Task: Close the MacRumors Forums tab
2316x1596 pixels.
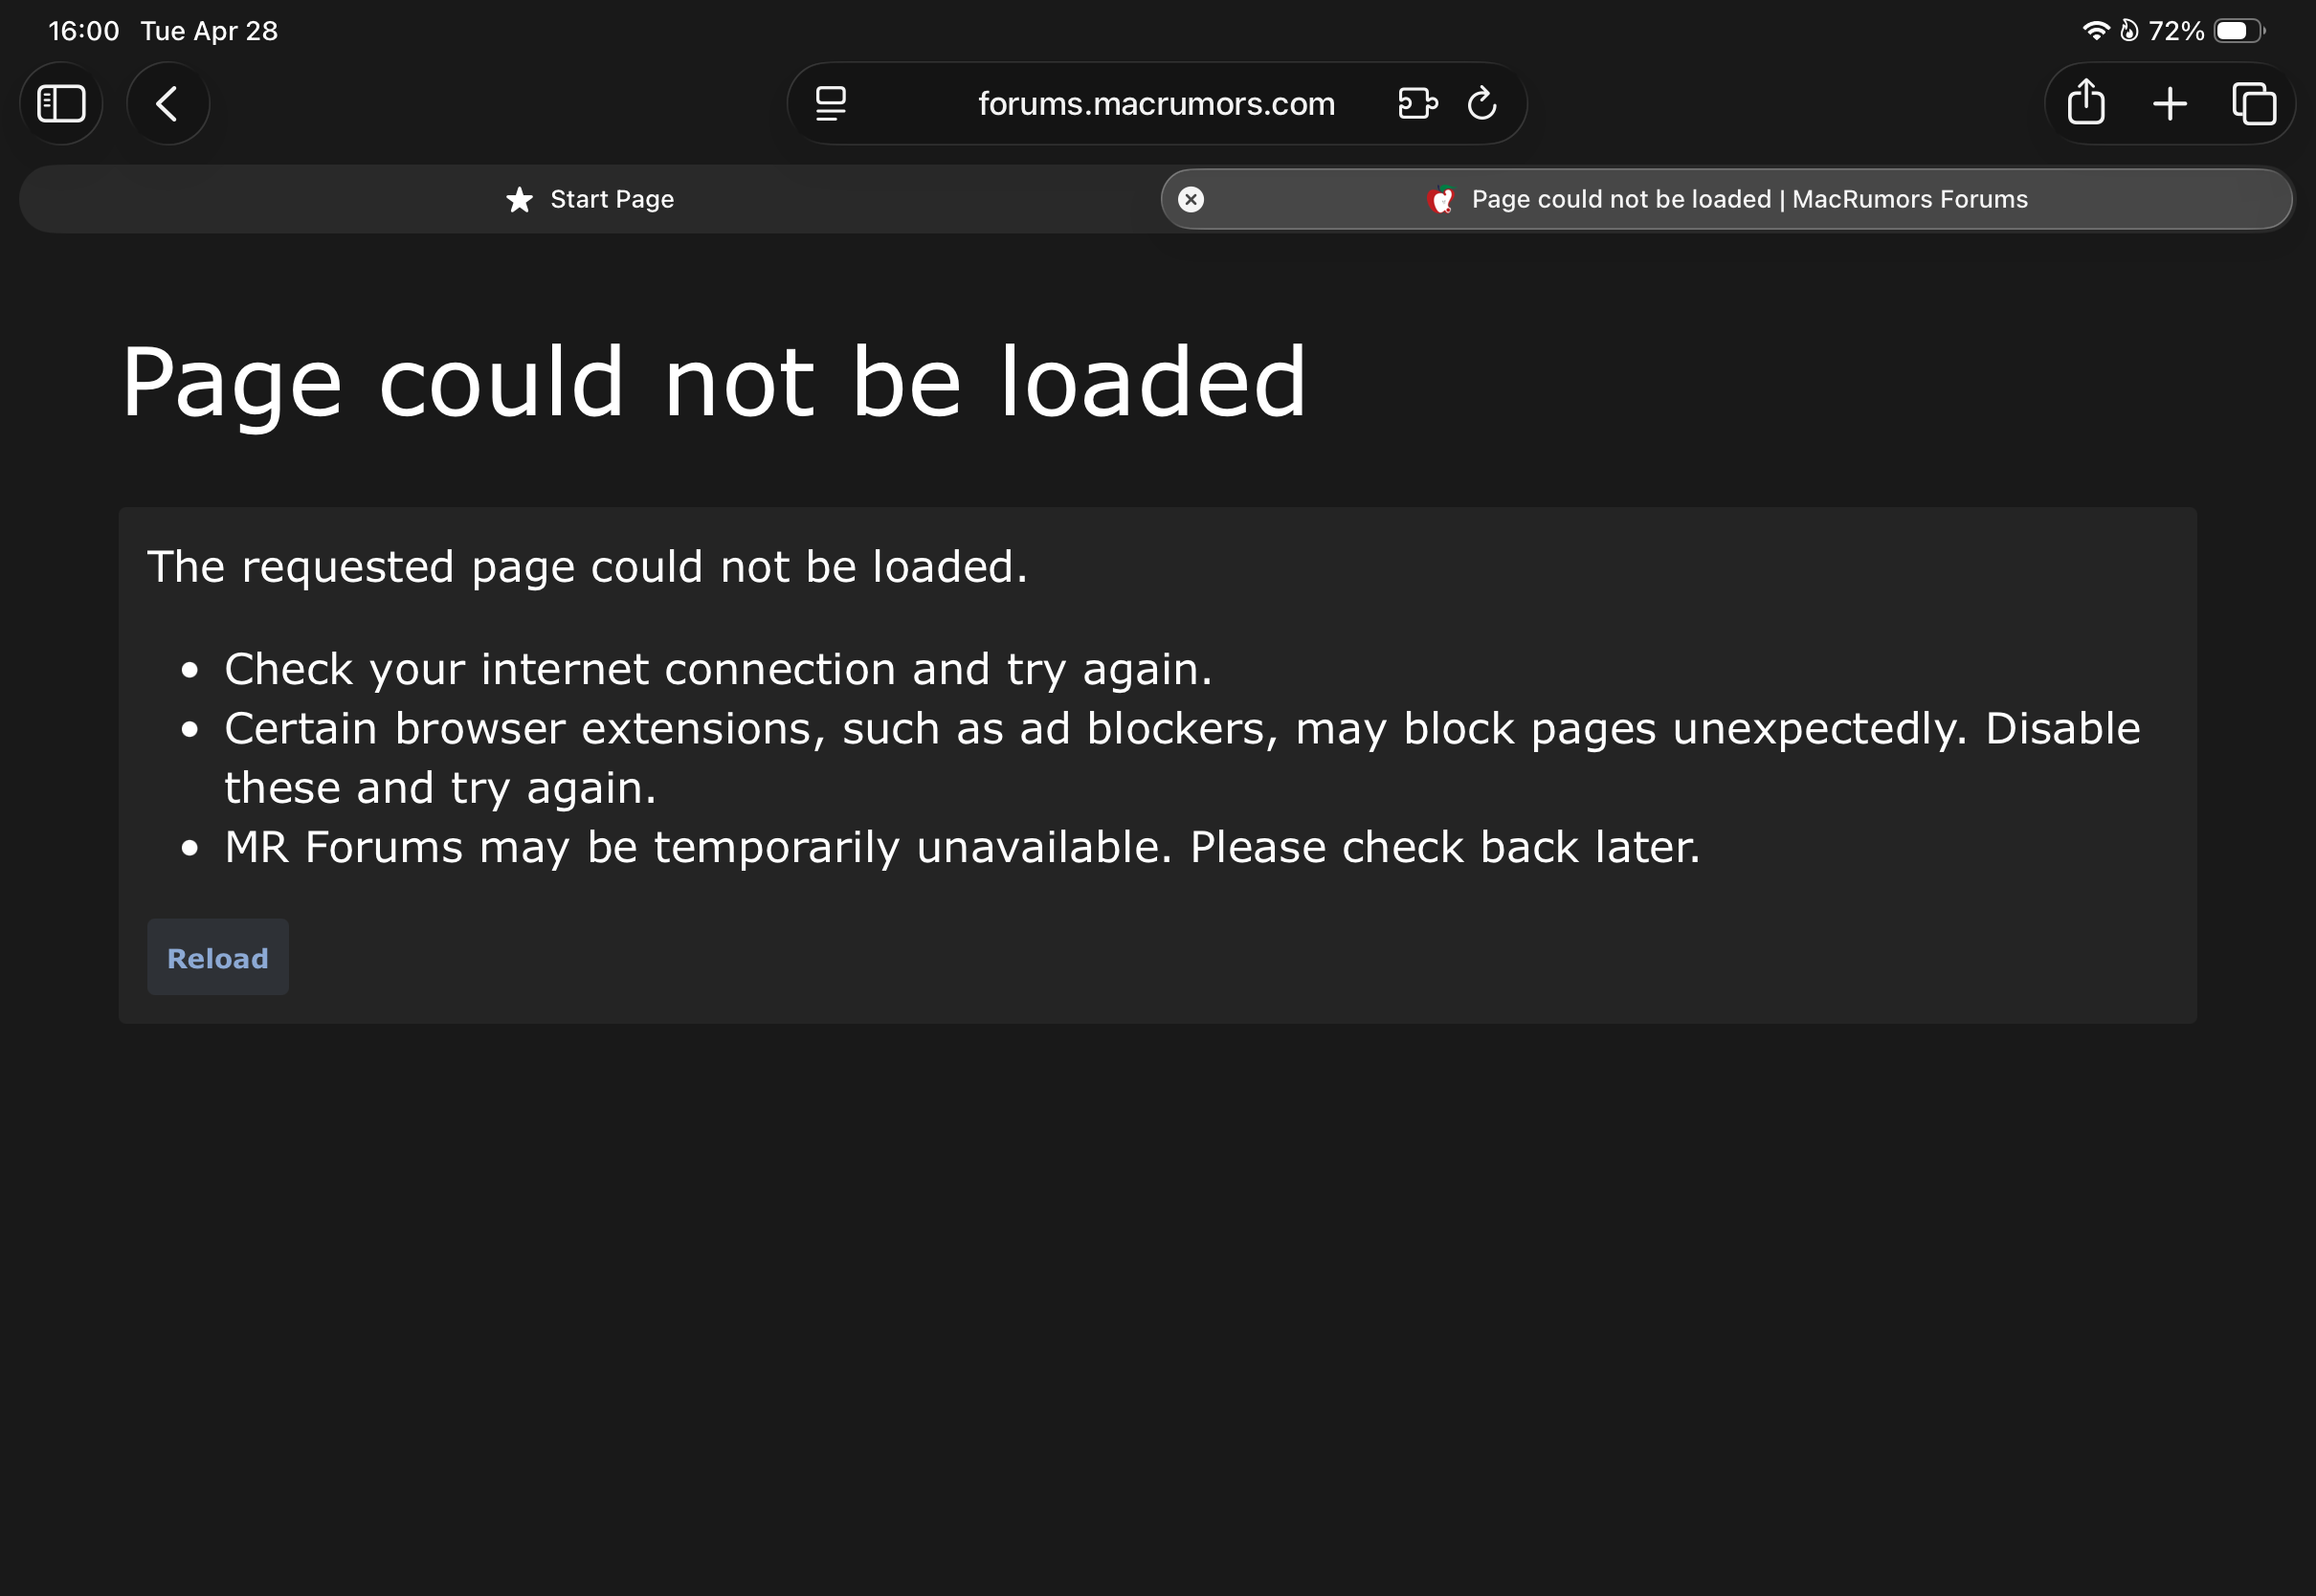Action: click(x=1191, y=199)
